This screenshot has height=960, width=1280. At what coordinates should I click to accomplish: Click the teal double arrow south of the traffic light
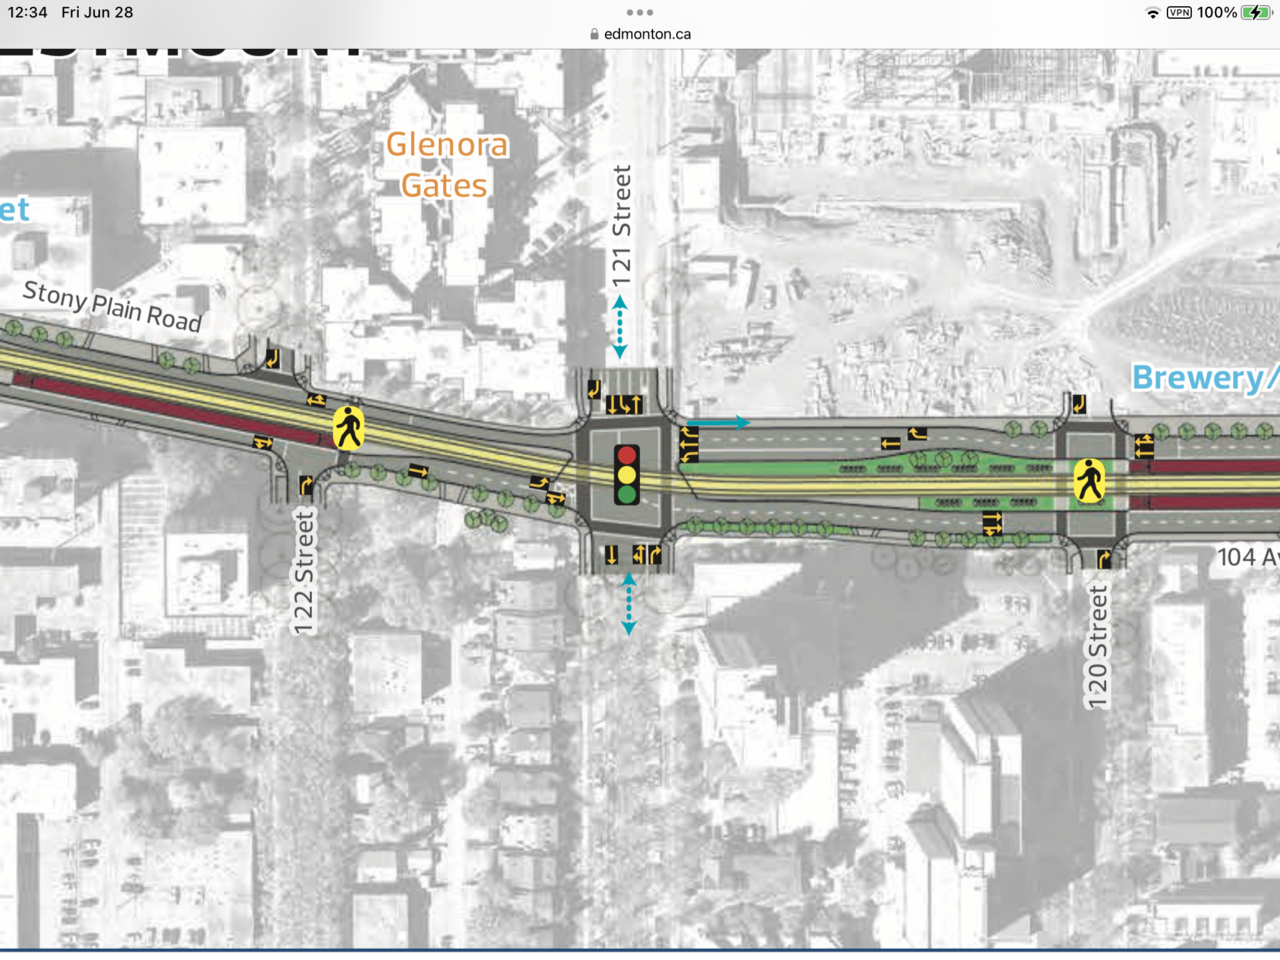628,604
